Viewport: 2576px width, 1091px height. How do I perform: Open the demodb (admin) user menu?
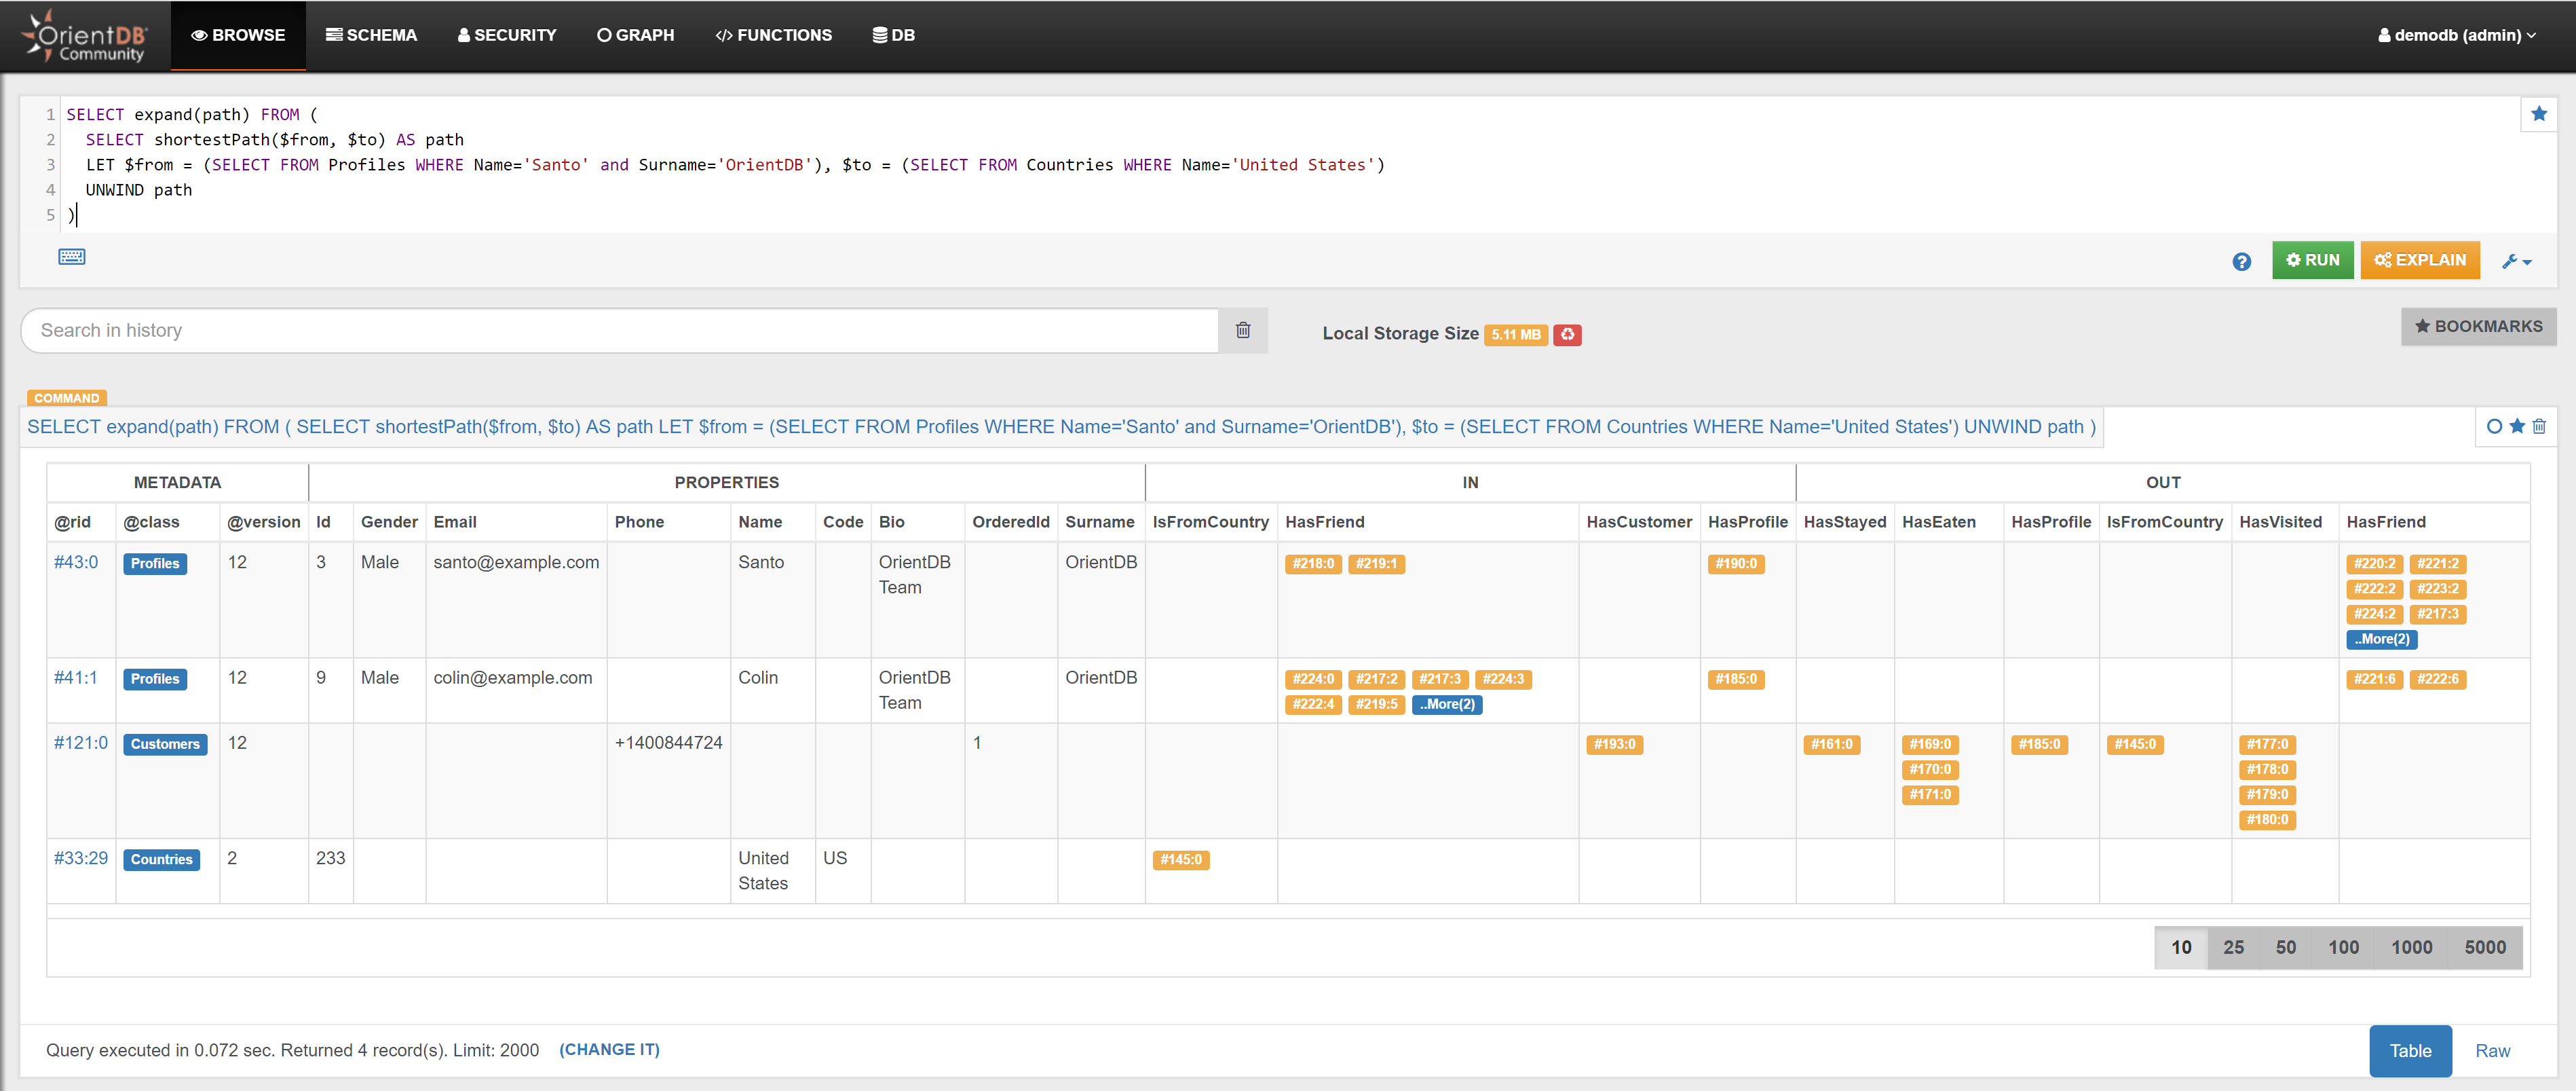tap(2456, 35)
